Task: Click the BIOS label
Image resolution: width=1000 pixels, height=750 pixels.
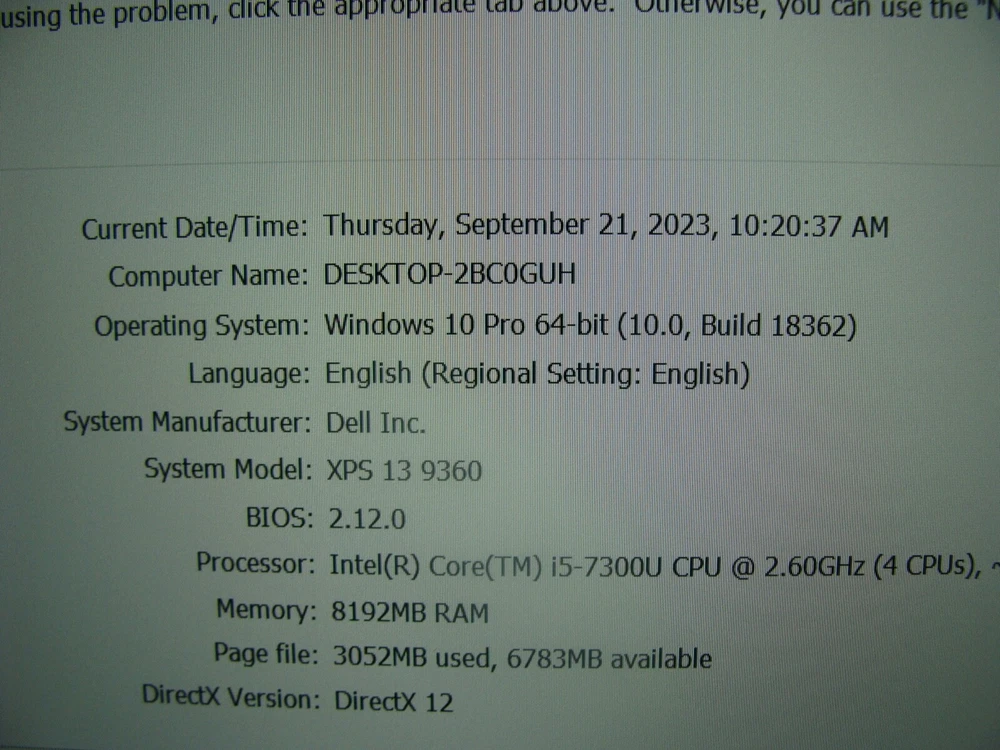Action: pyautogui.click(x=280, y=518)
